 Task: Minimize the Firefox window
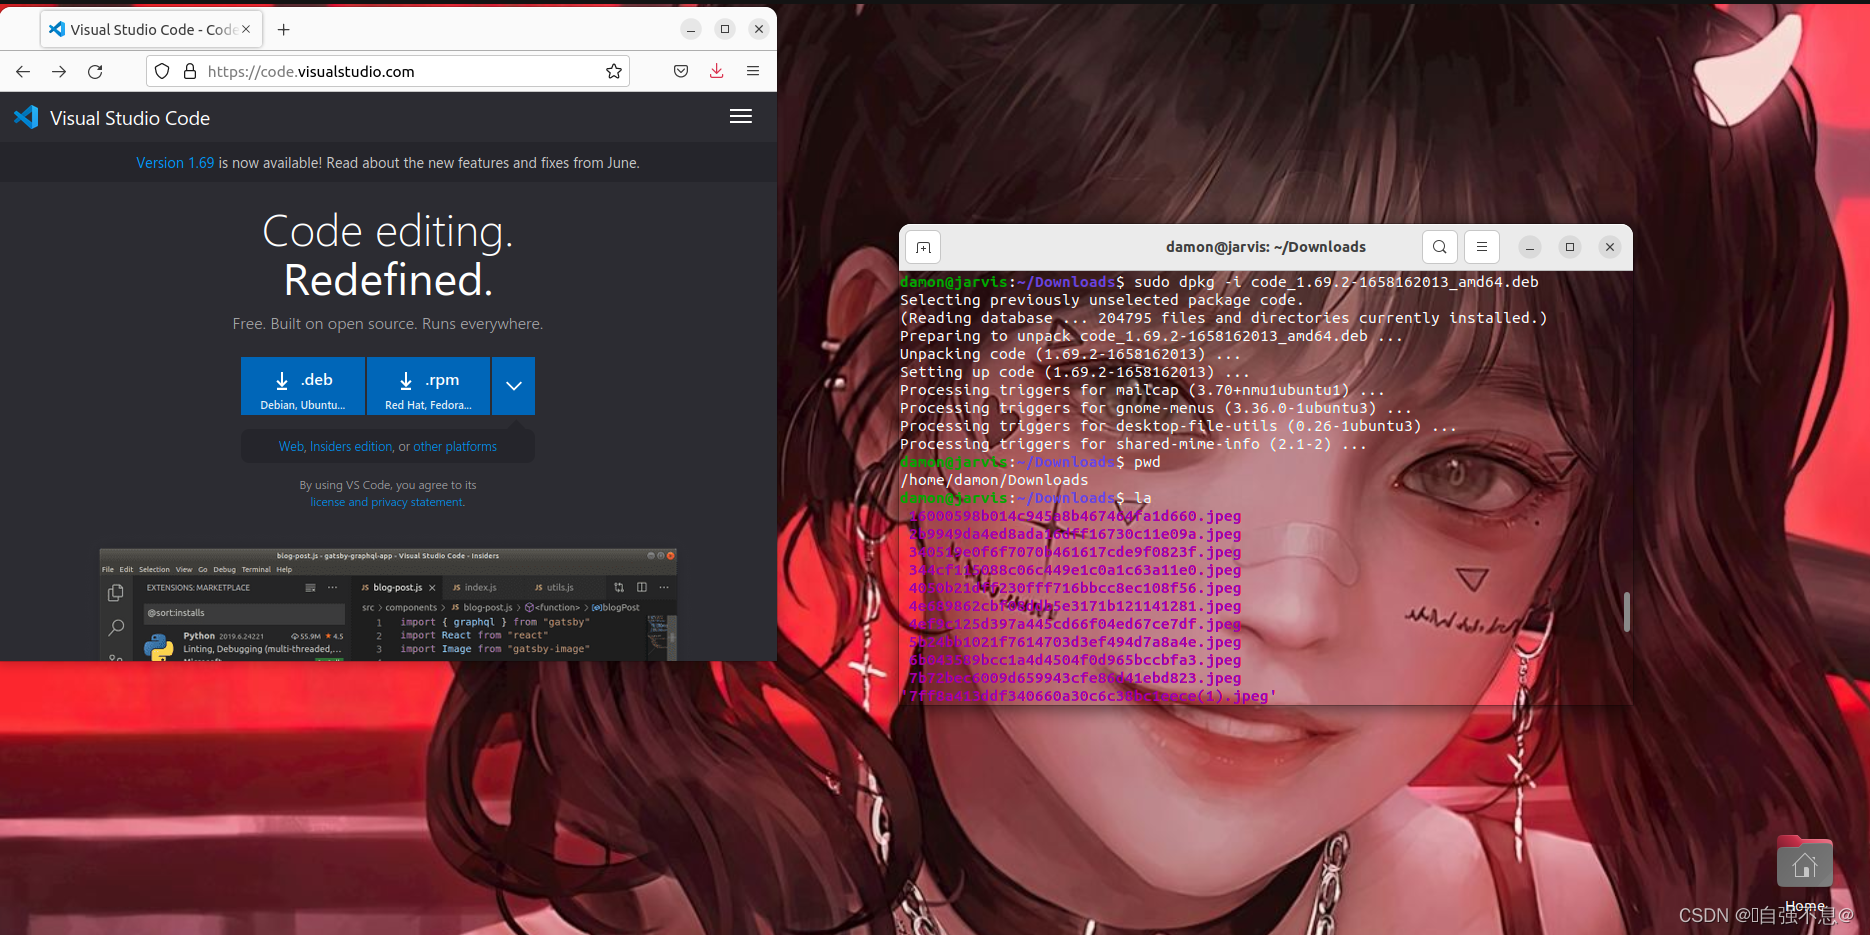point(691,29)
